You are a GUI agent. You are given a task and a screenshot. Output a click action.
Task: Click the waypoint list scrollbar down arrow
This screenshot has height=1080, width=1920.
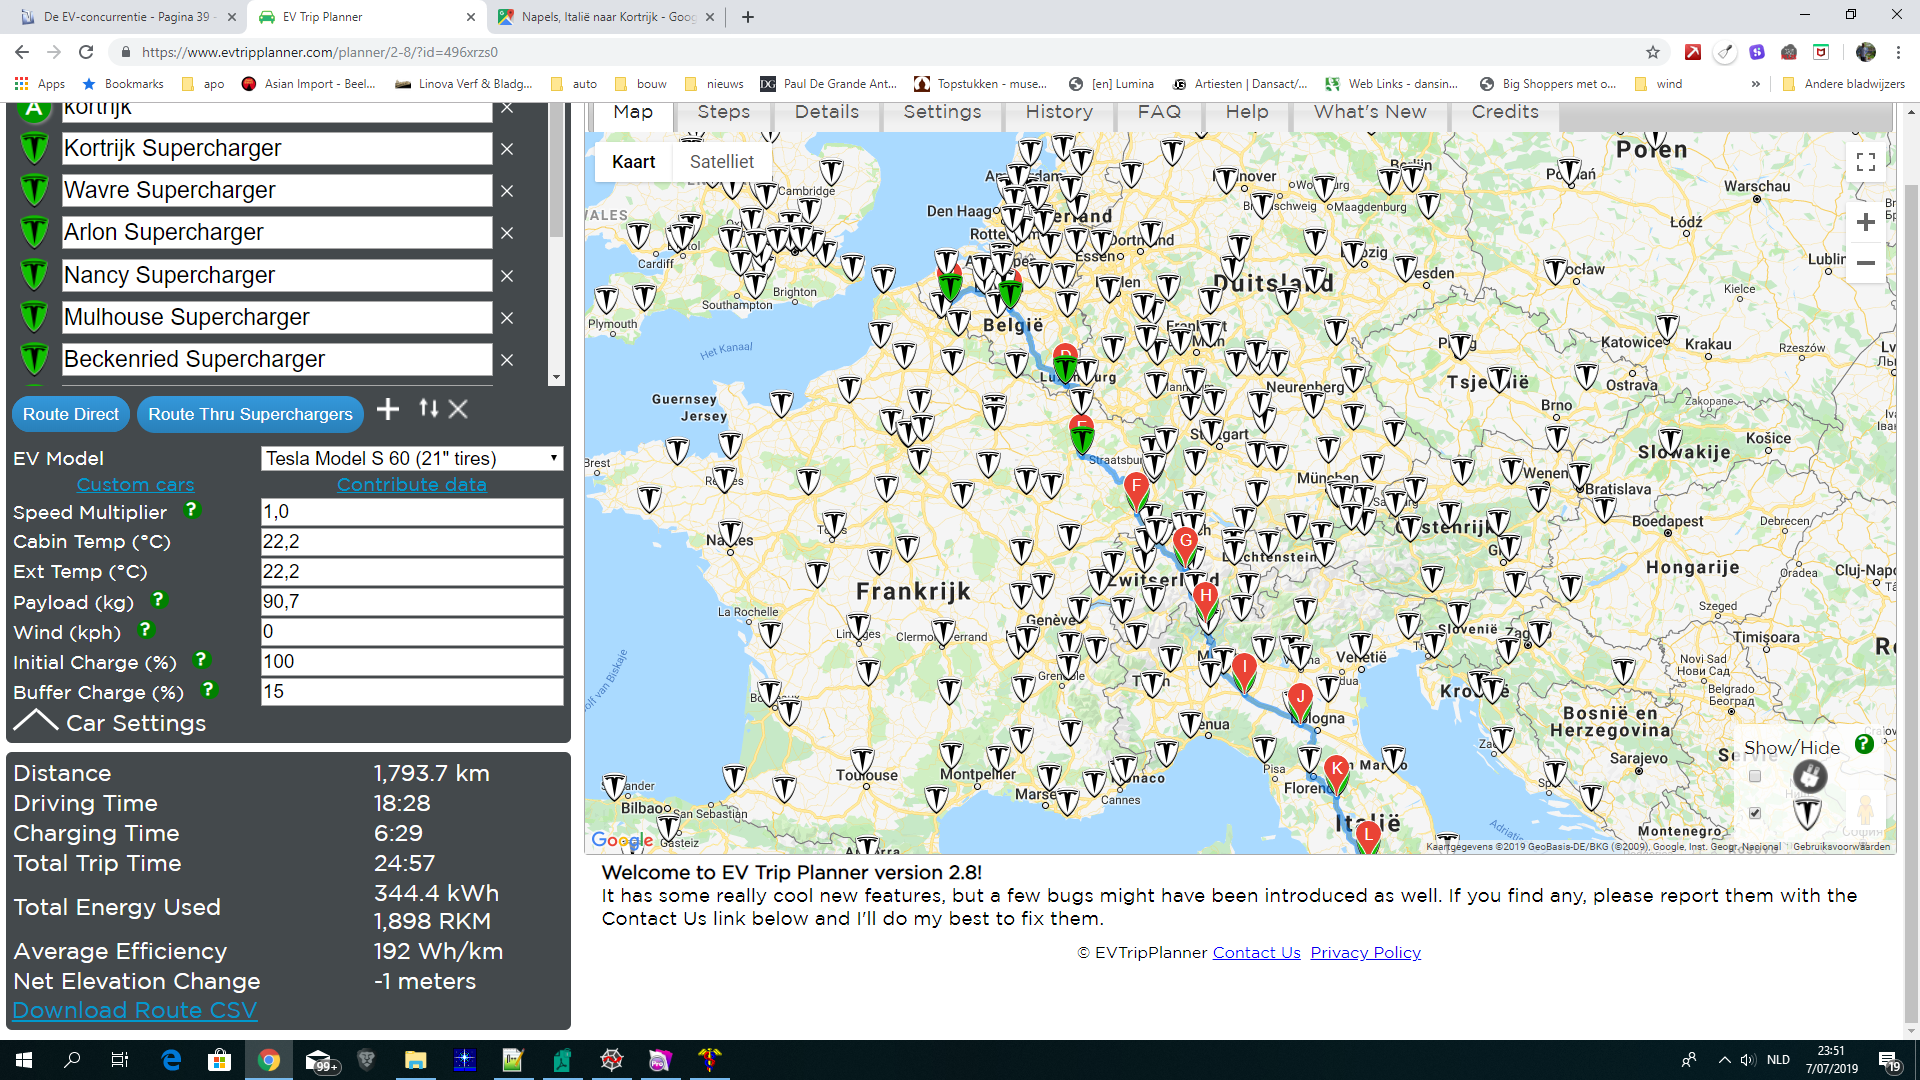pos(556,378)
